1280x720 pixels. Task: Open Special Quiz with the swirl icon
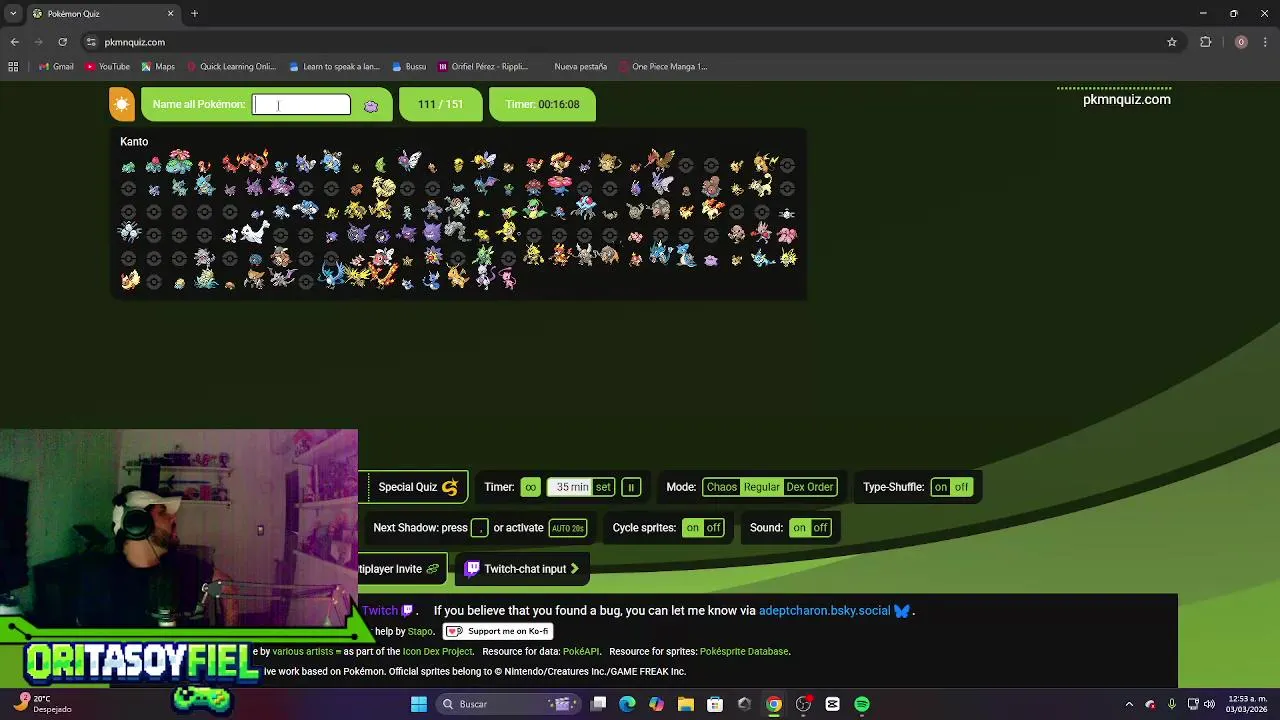[417, 487]
